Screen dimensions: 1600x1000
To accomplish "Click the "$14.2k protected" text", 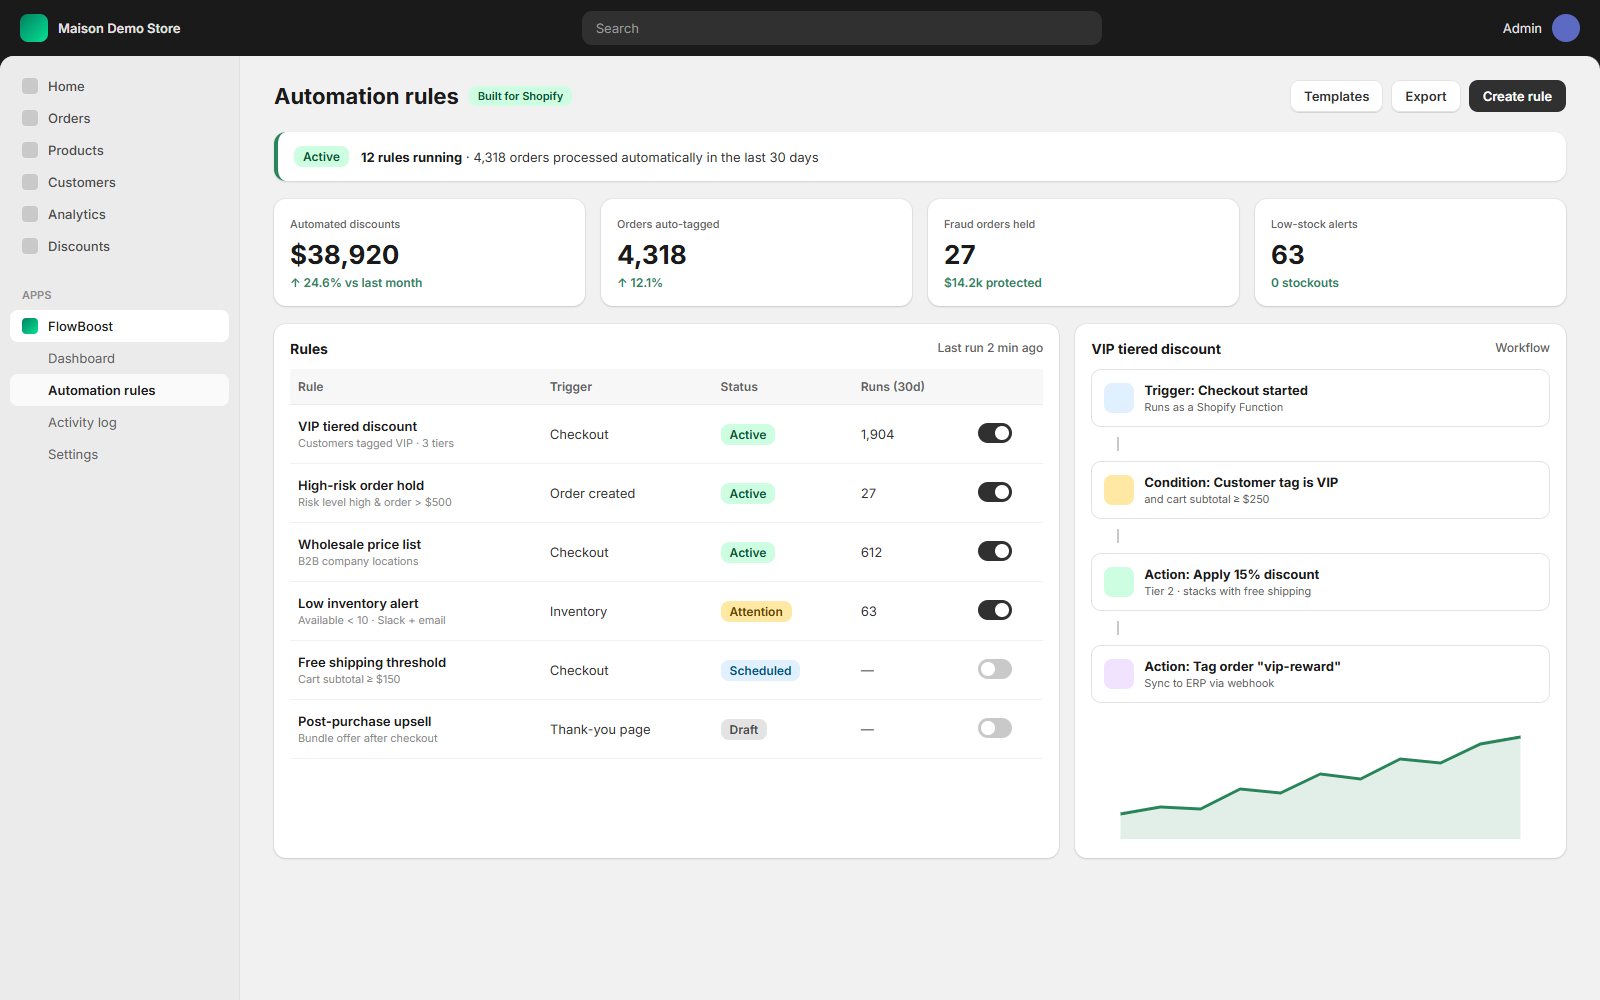I will tap(993, 283).
